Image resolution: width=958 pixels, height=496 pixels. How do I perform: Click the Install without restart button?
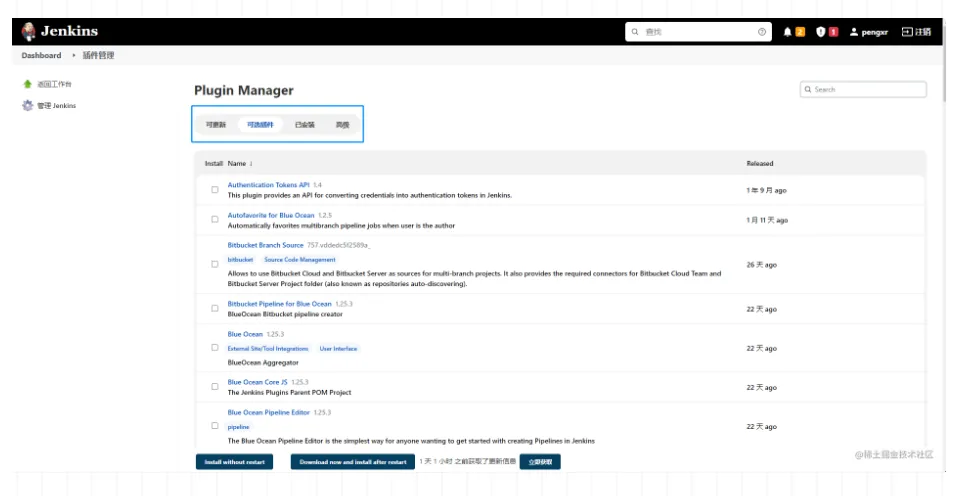(235, 462)
